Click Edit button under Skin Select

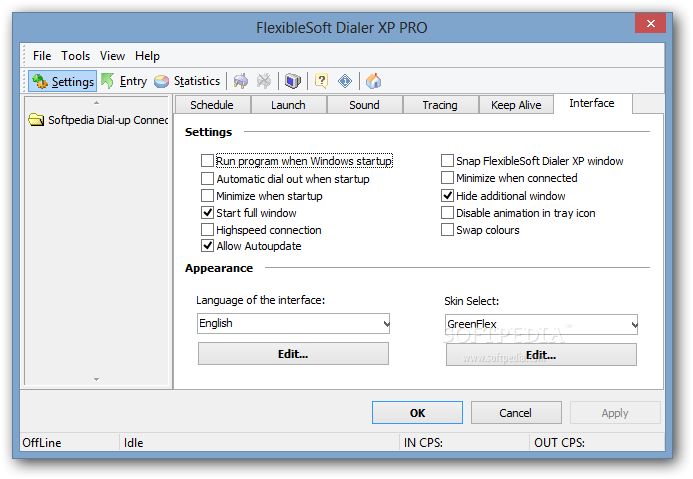541,355
